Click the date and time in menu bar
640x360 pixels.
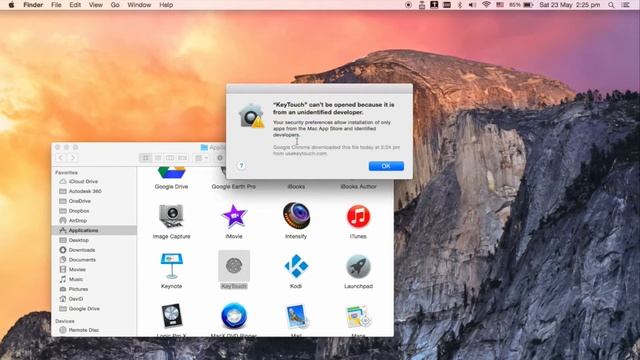coord(569,5)
